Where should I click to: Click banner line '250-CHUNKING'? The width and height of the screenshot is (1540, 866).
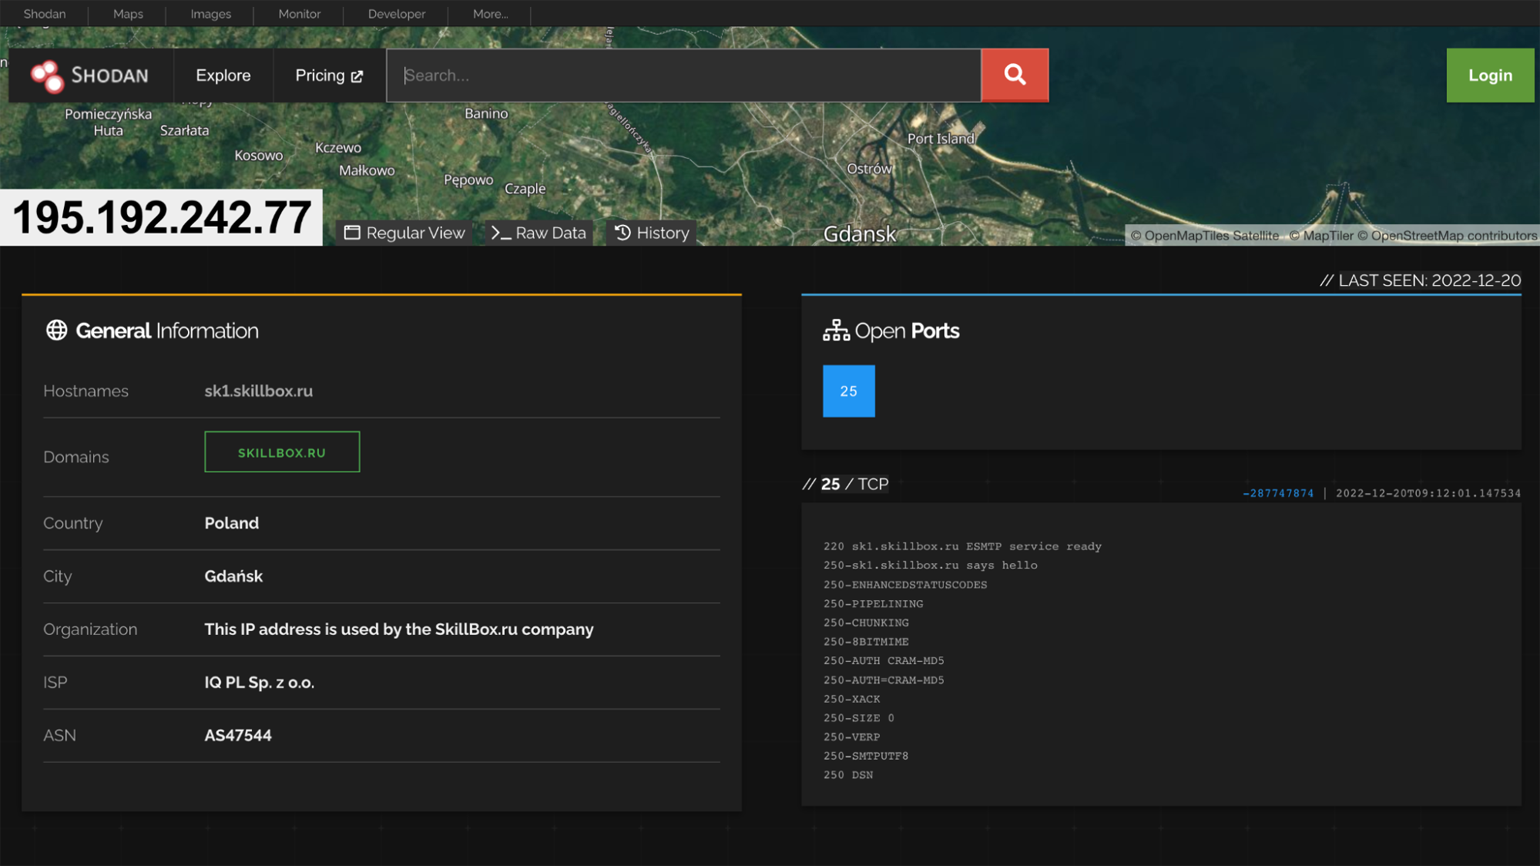pos(866,622)
